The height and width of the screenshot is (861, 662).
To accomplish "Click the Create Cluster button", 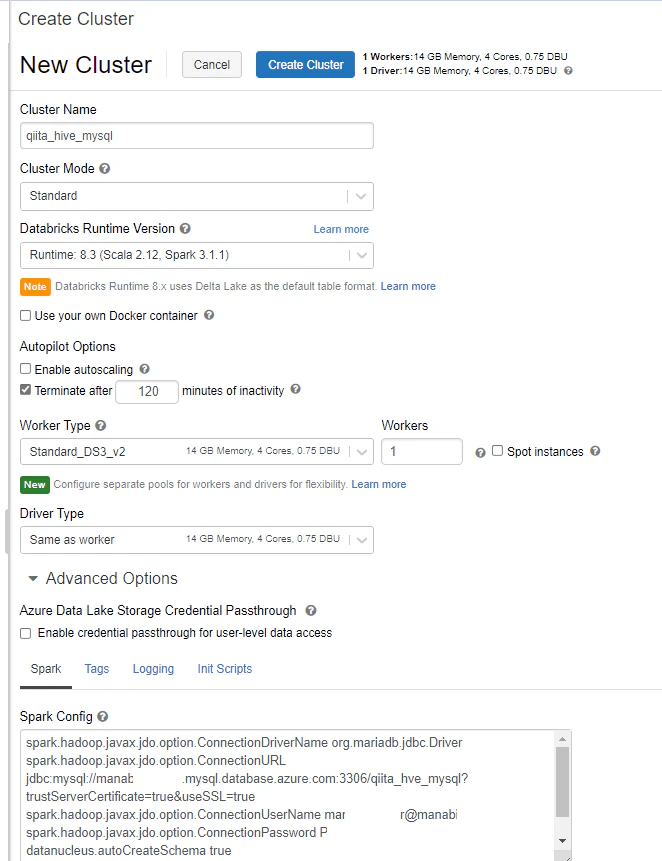I will tap(305, 65).
